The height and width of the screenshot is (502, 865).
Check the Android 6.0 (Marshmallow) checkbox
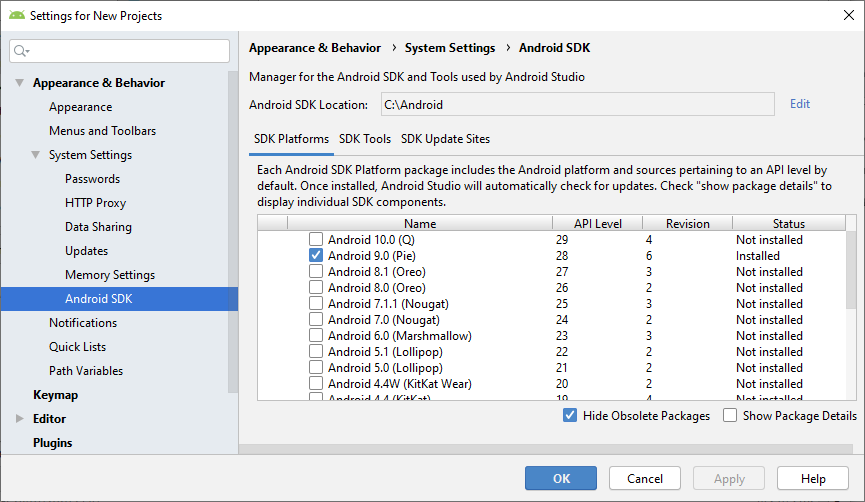click(316, 335)
